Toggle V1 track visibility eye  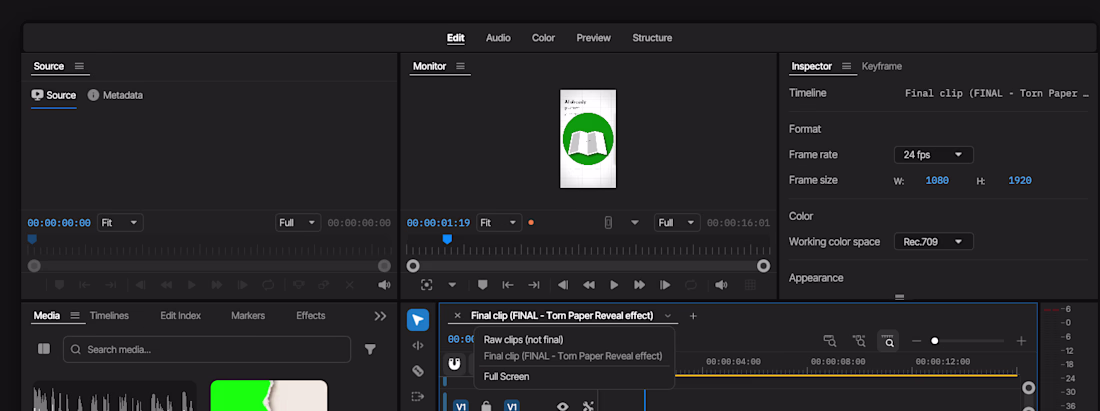click(563, 406)
